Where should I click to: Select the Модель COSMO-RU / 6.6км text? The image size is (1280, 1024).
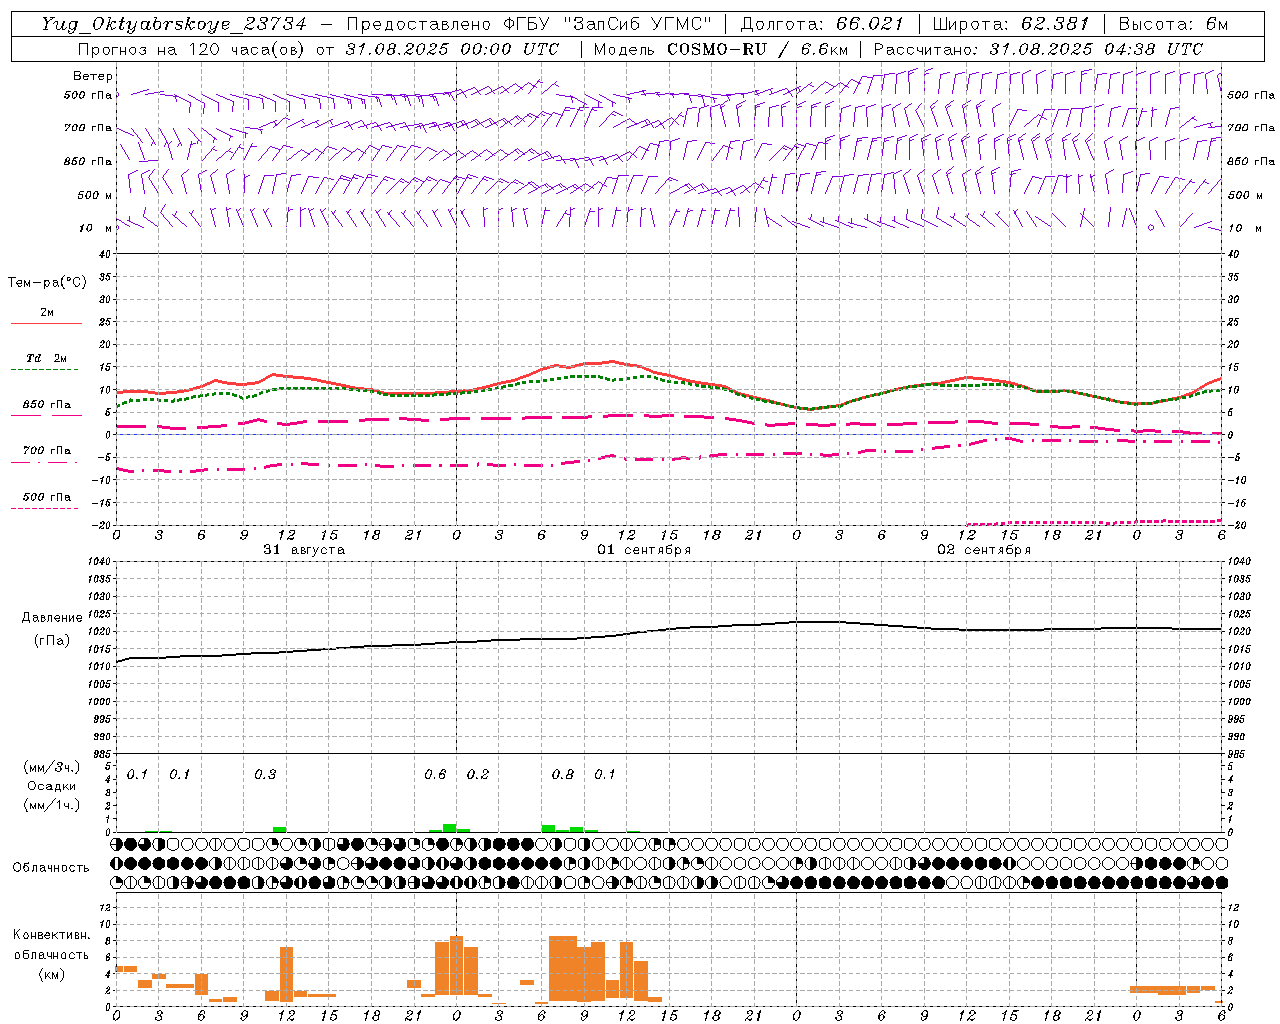click(x=720, y=49)
